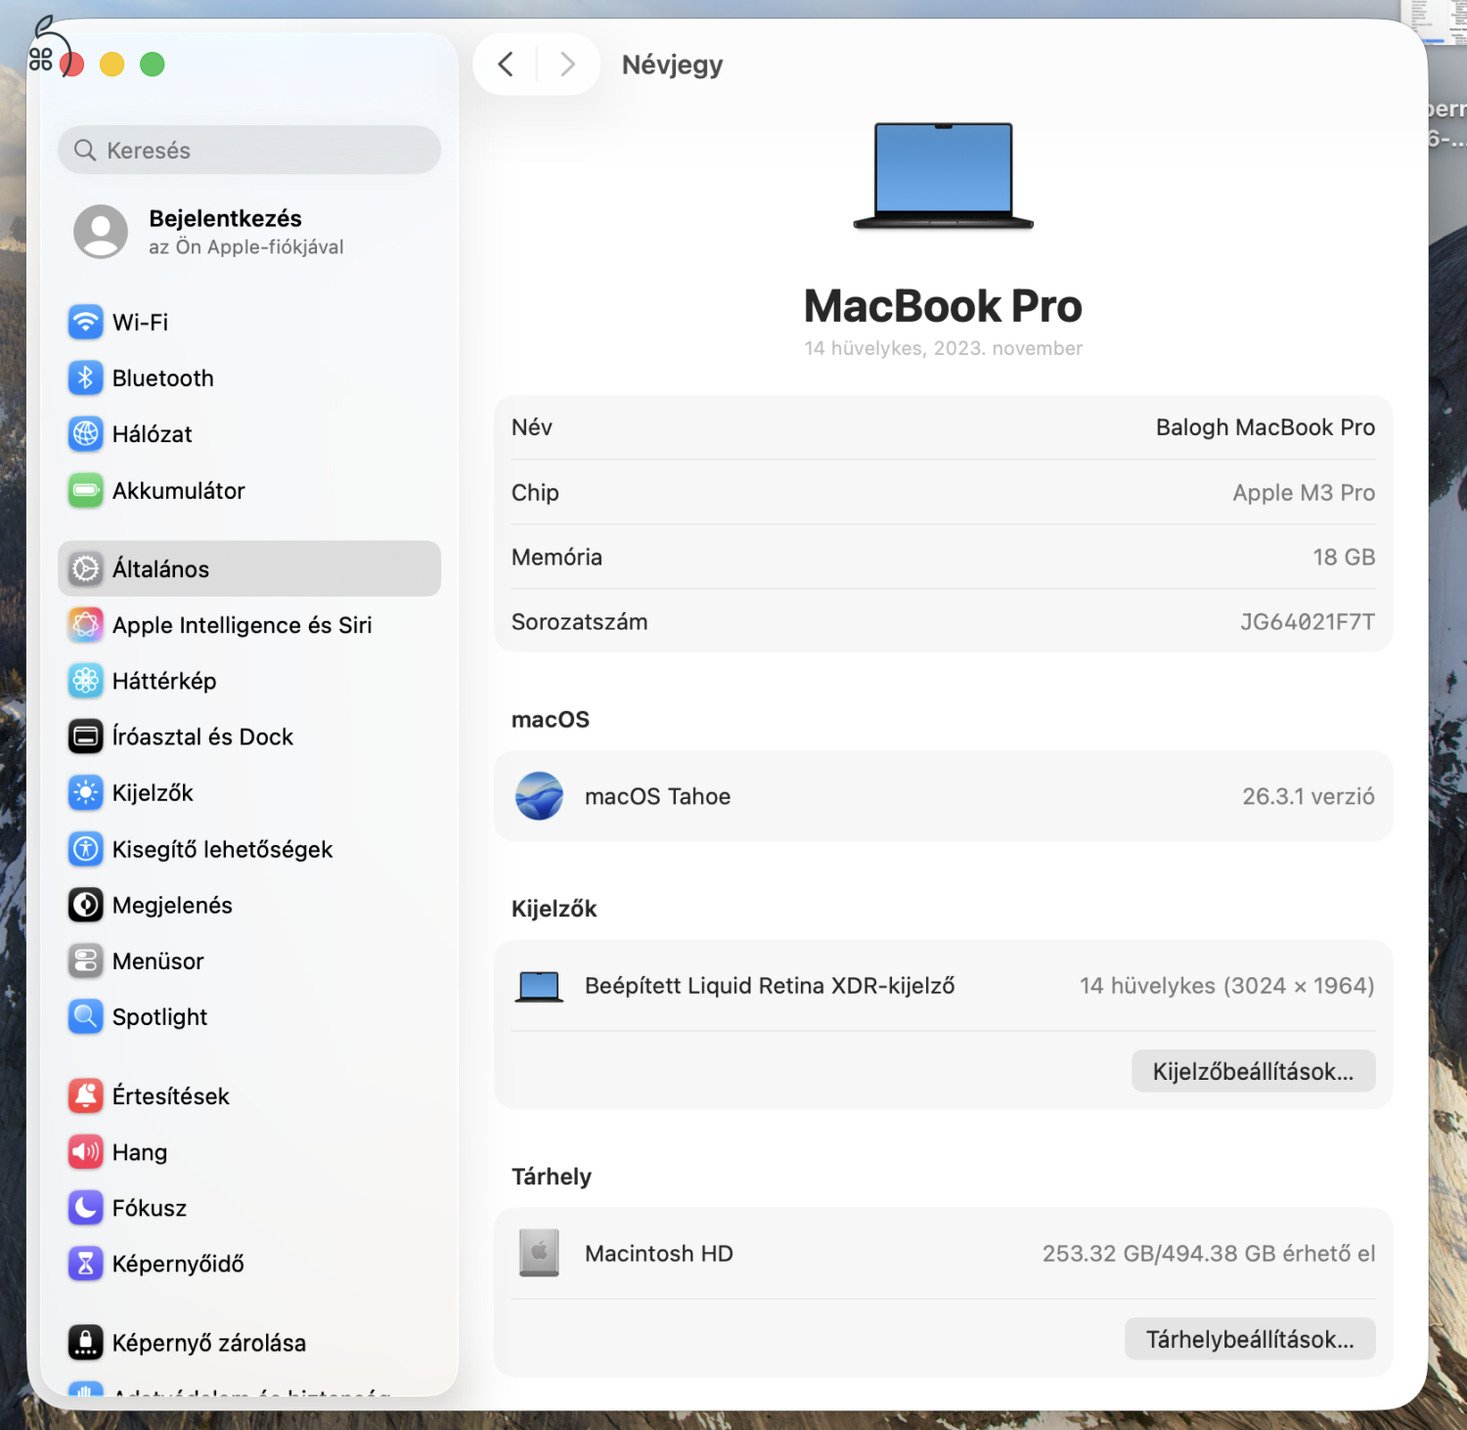Click the Apple Intelligence és Siri icon
Screen dimensions: 1467x1430
[86, 625]
